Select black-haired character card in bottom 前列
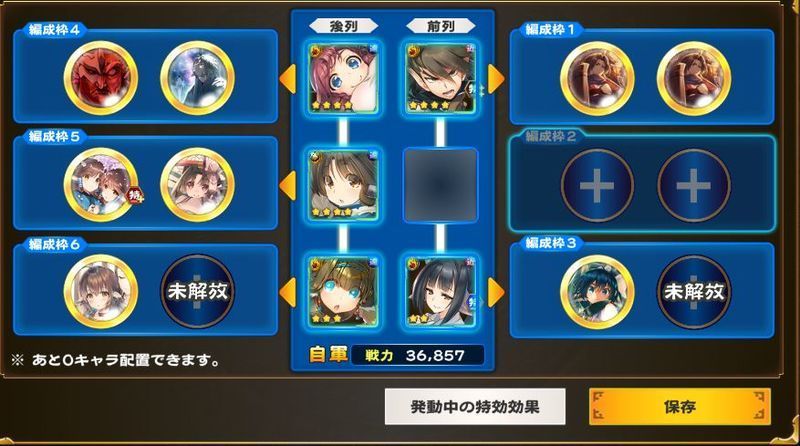Screen dimensions: 800x446 click(441, 291)
